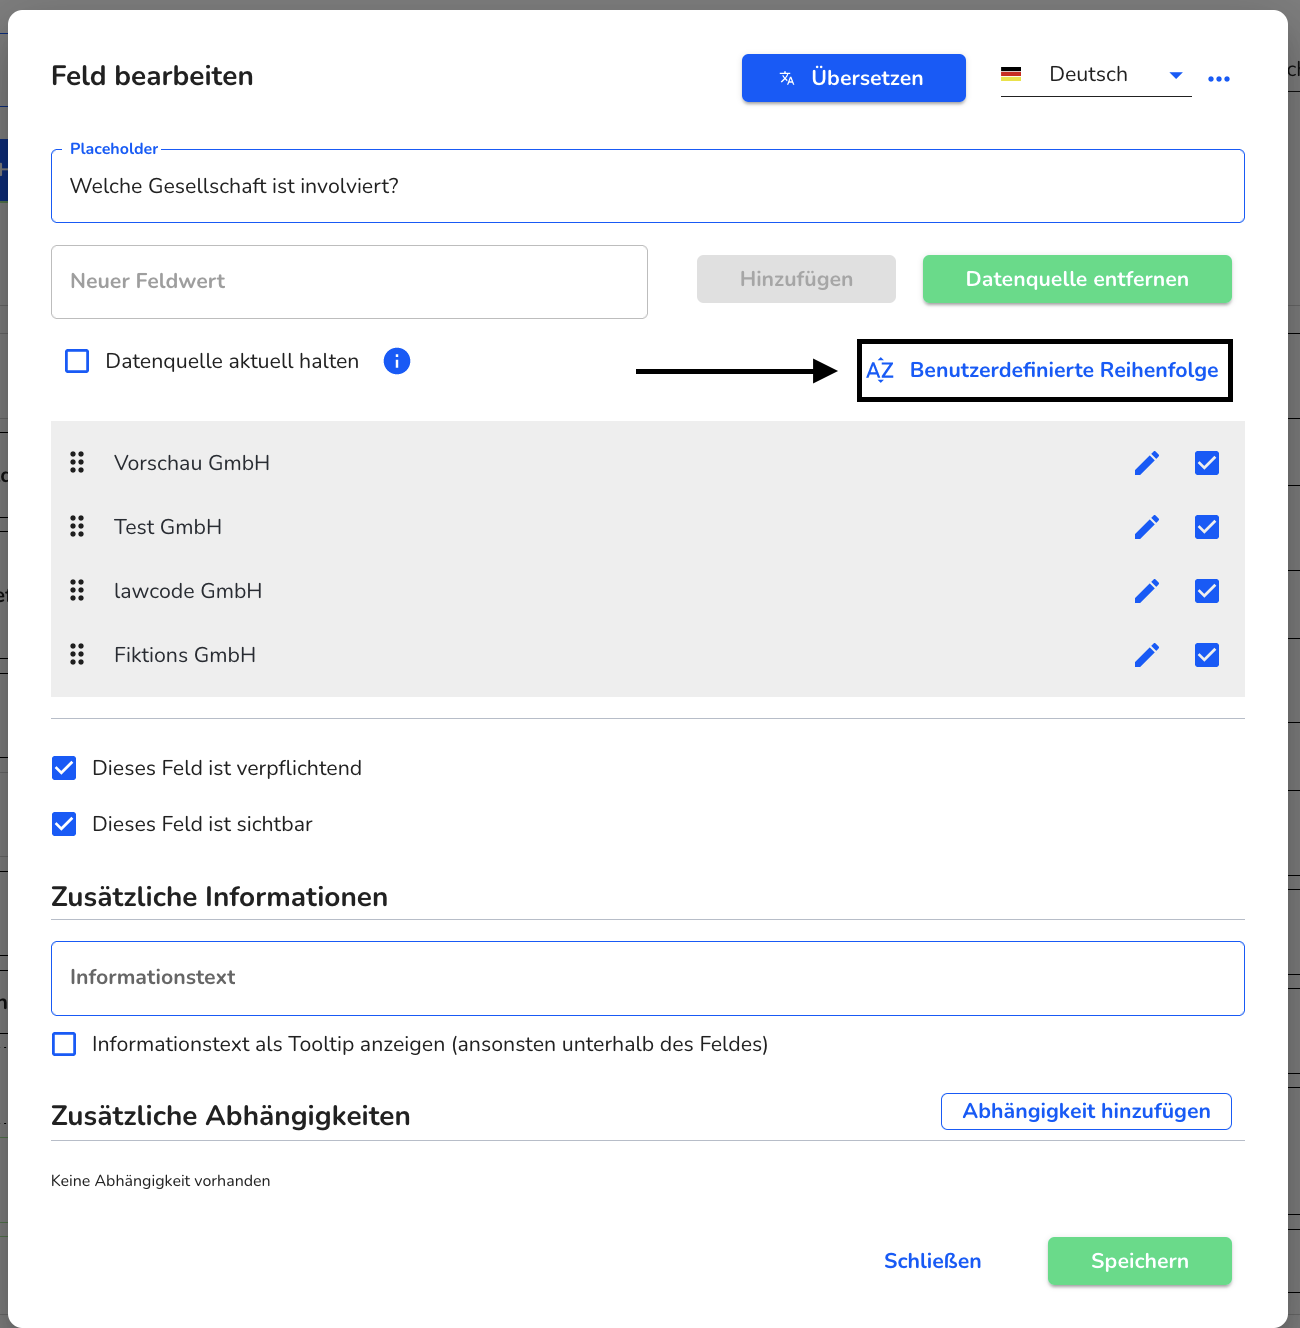The width and height of the screenshot is (1300, 1328).
Task: Click the AZ sort icon
Action: click(880, 370)
